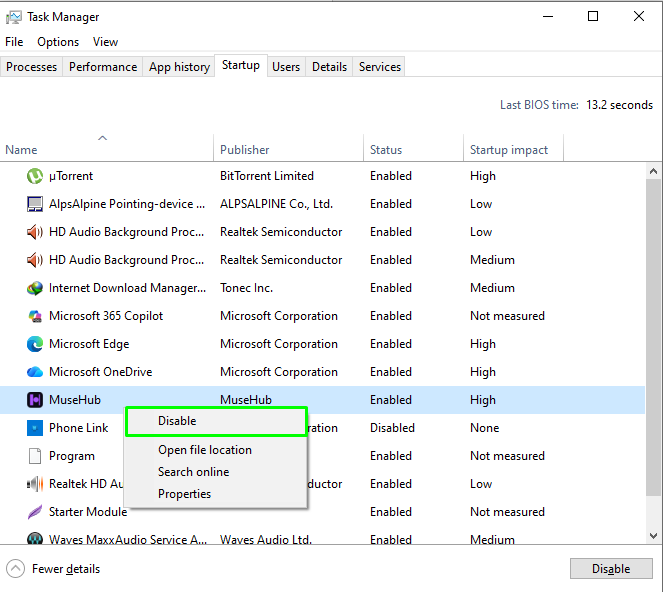663x592 pixels.
Task: Minimize the Task Manager window
Action: tap(548, 16)
